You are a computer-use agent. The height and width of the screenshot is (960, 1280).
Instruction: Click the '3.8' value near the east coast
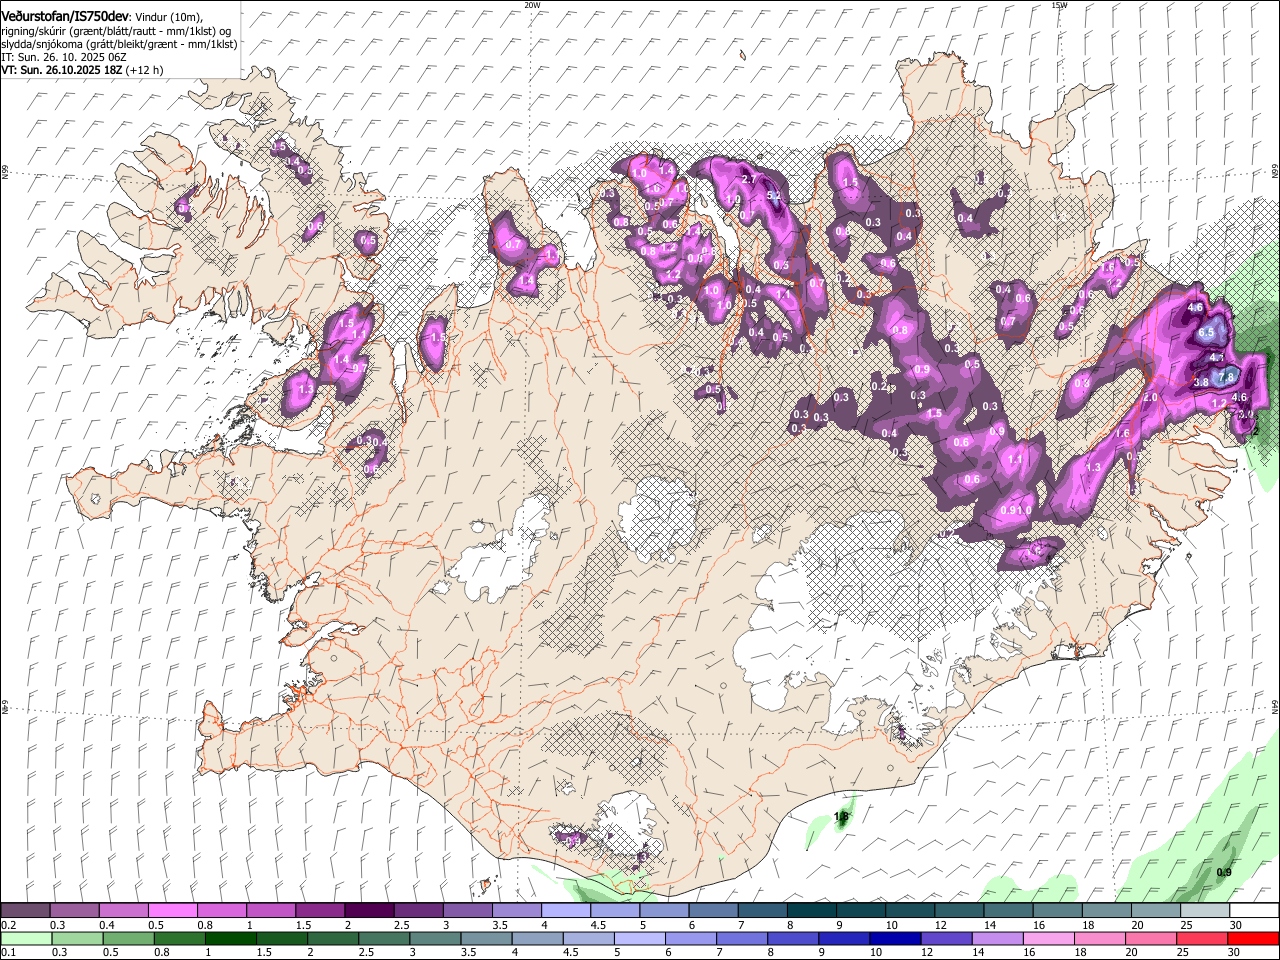click(x=1201, y=382)
